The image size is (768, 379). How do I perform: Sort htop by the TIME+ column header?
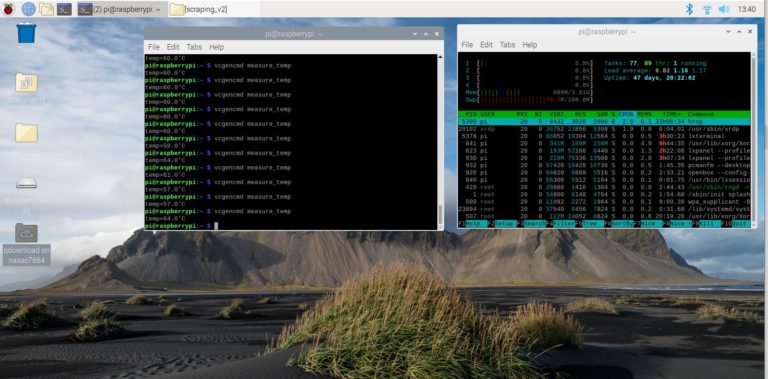(672, 114)
